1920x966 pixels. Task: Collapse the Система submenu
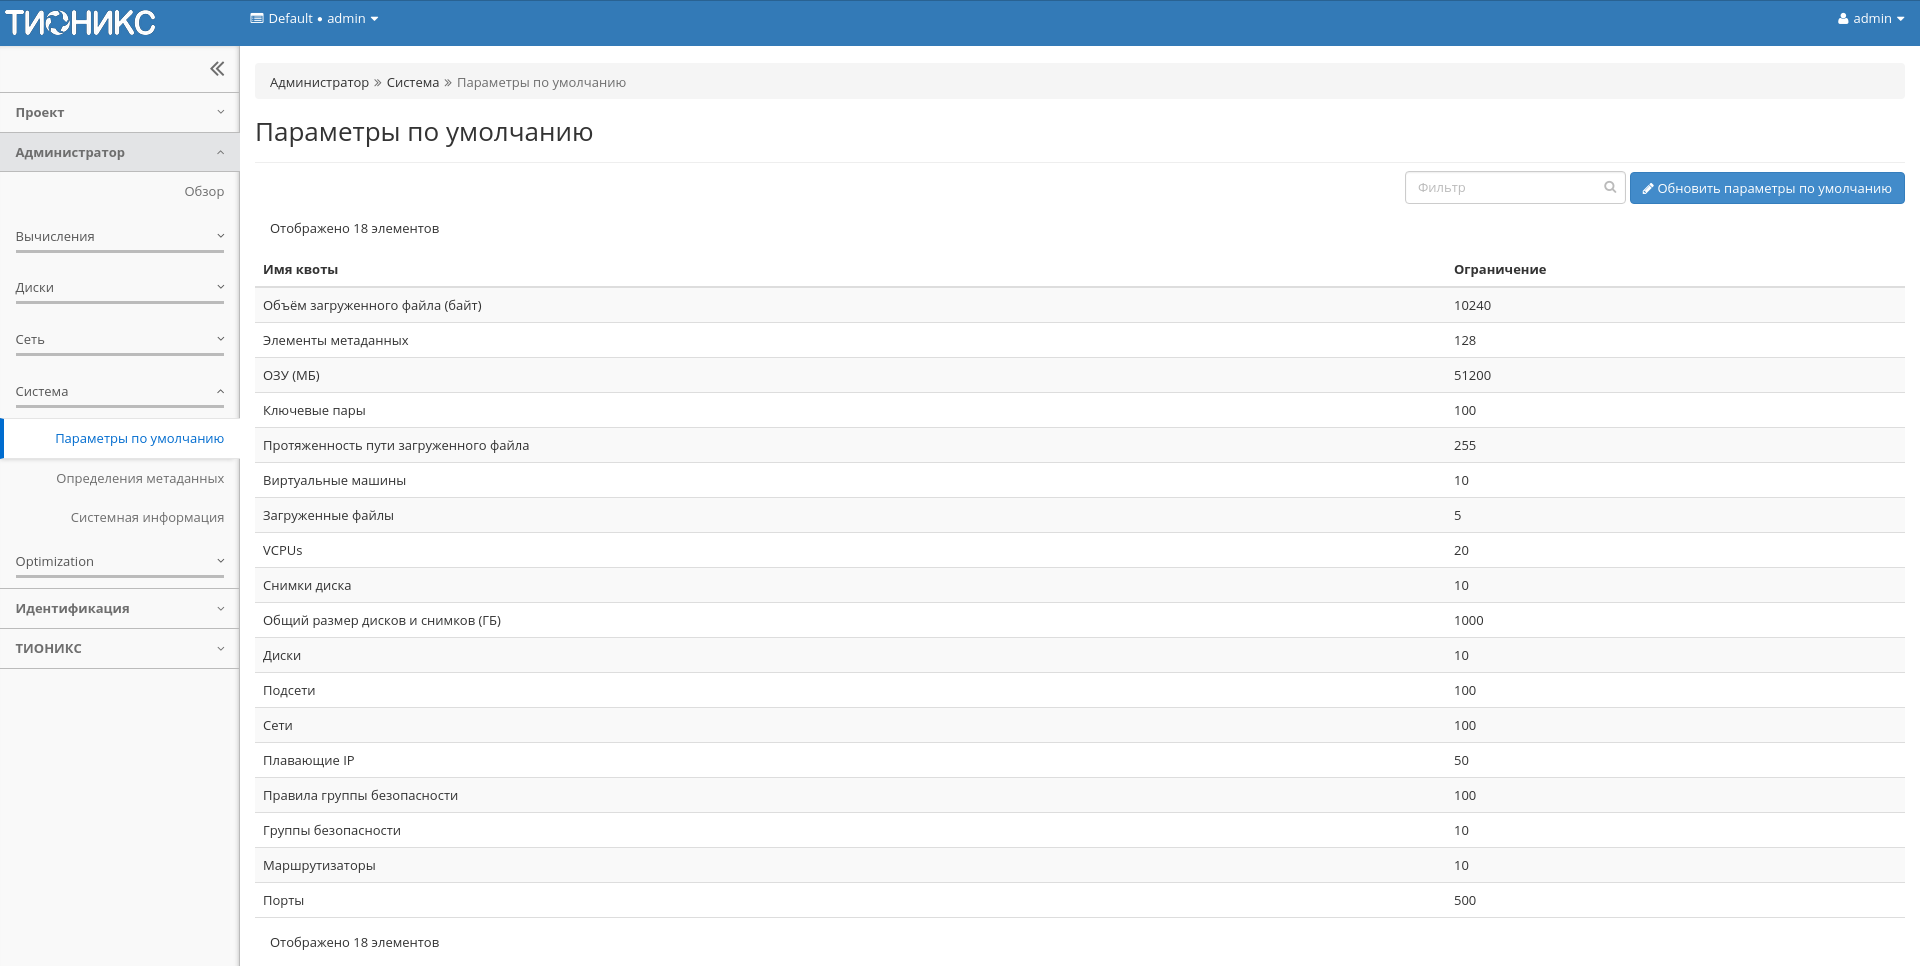coord(119,392)
